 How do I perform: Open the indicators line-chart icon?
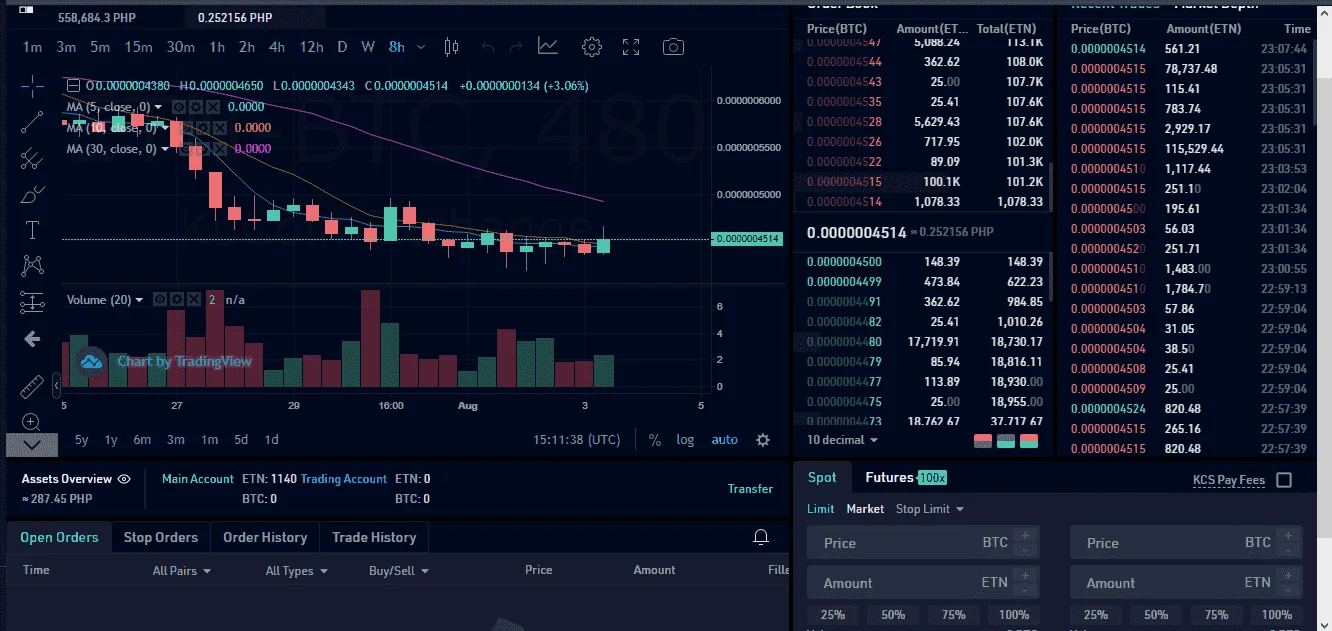pyautogui.click(x=548, y=47)
